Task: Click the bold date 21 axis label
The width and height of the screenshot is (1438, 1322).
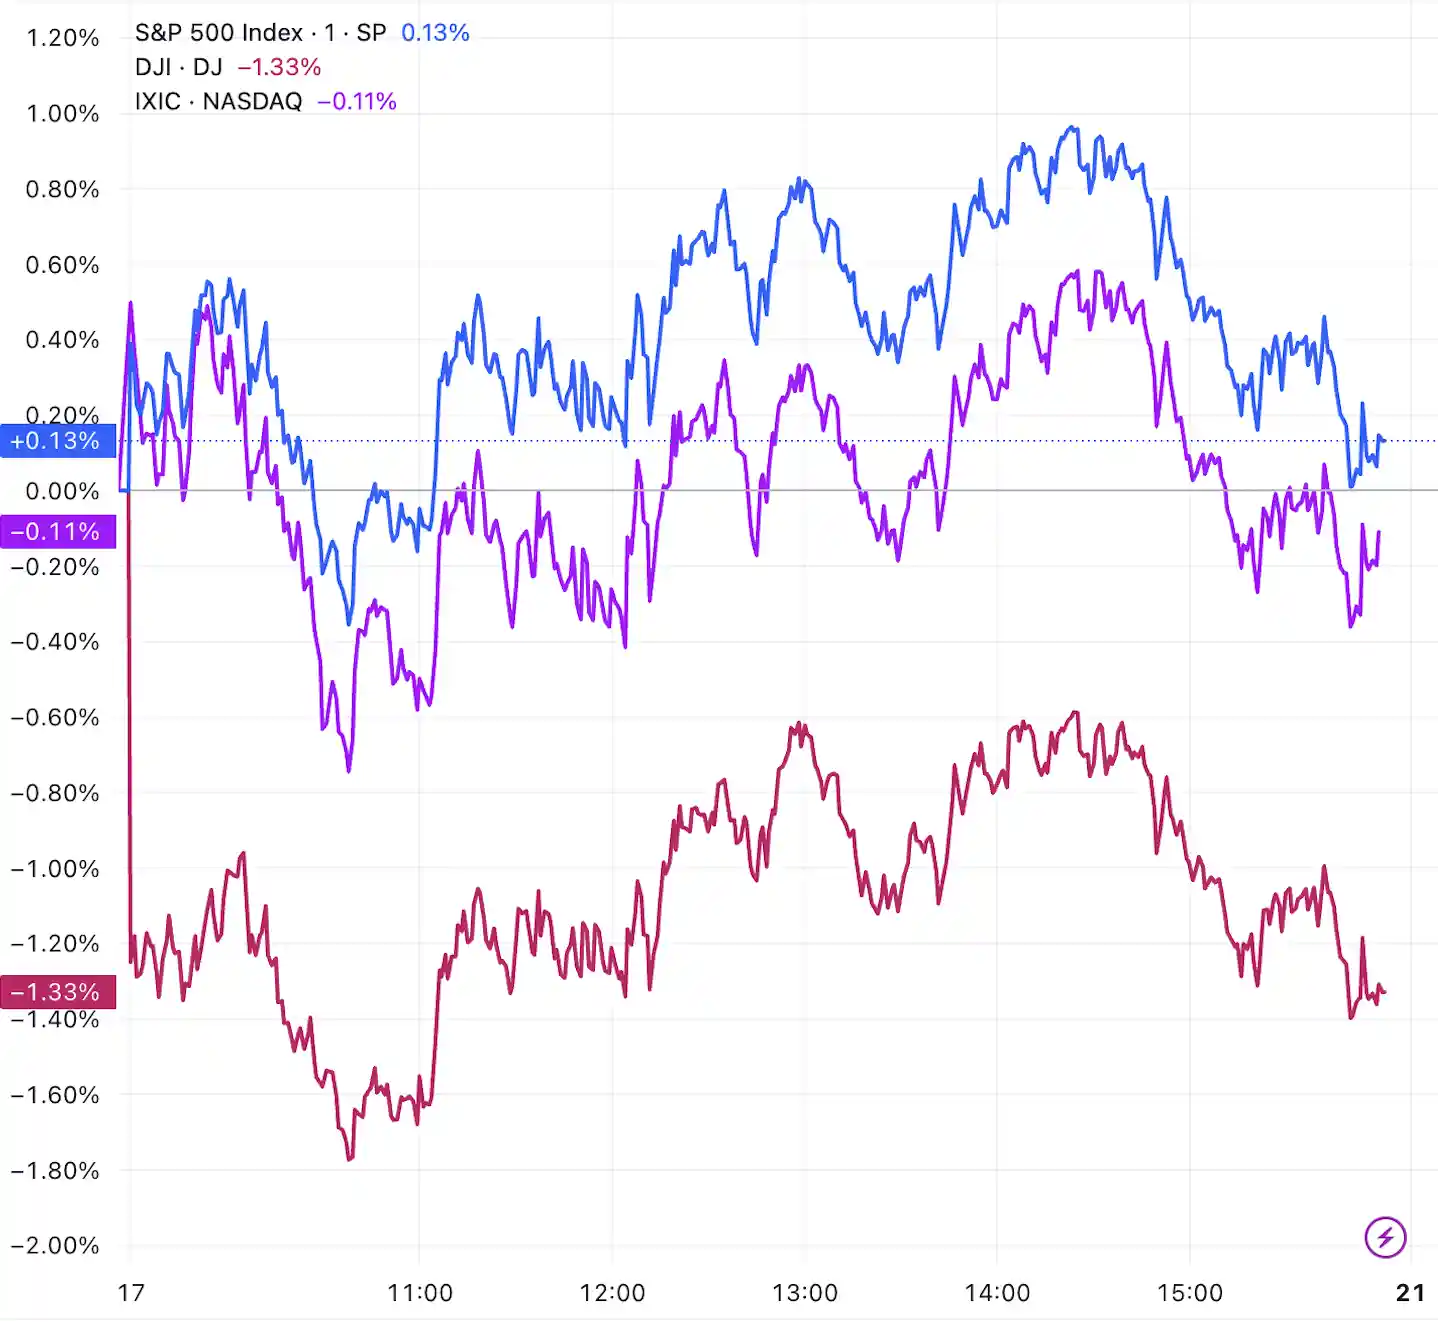Action: (1410, 1293)
